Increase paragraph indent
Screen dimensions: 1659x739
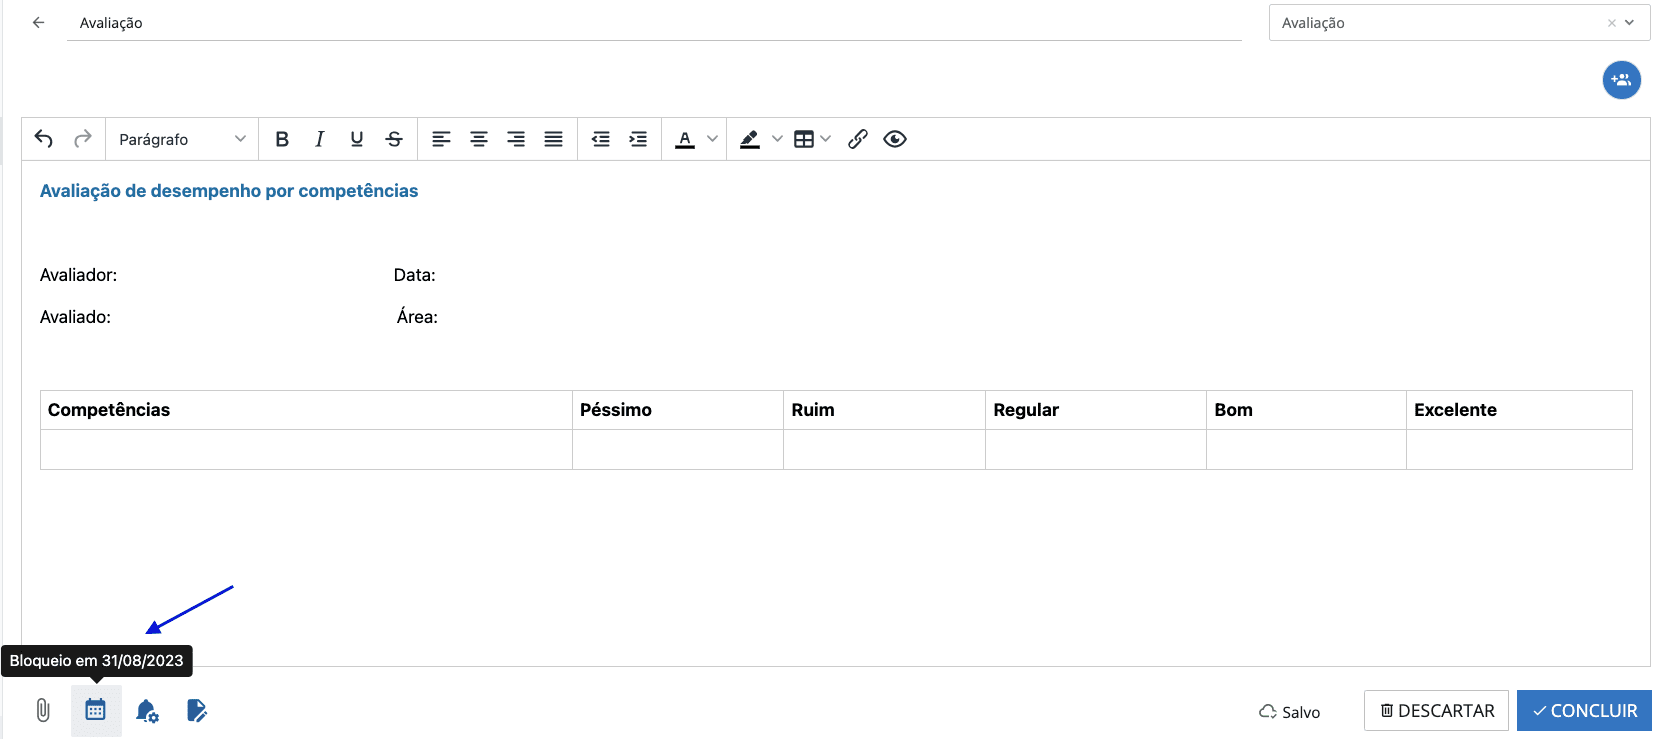click(x=638, y=139)
